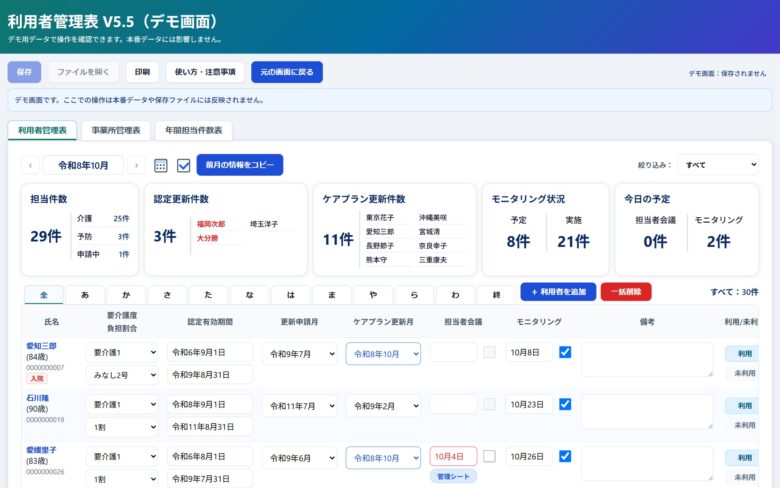The image size is (780, 488).
Task: Select the ま kana filter tab
Action: pos(332,294)
